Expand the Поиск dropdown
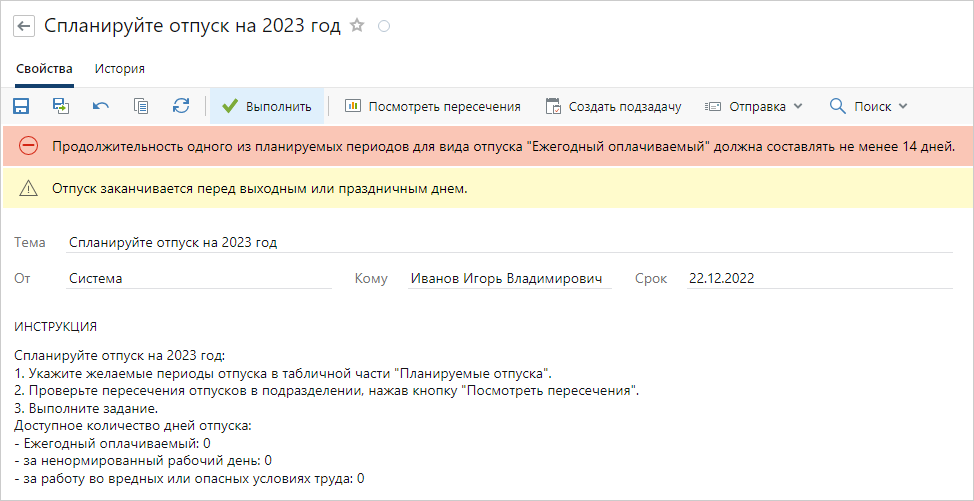 click(869, 106)
